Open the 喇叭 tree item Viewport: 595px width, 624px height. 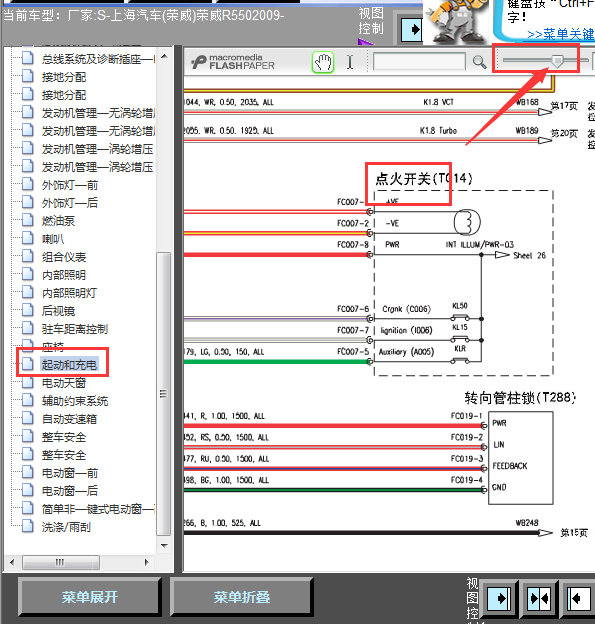[53, 239]
